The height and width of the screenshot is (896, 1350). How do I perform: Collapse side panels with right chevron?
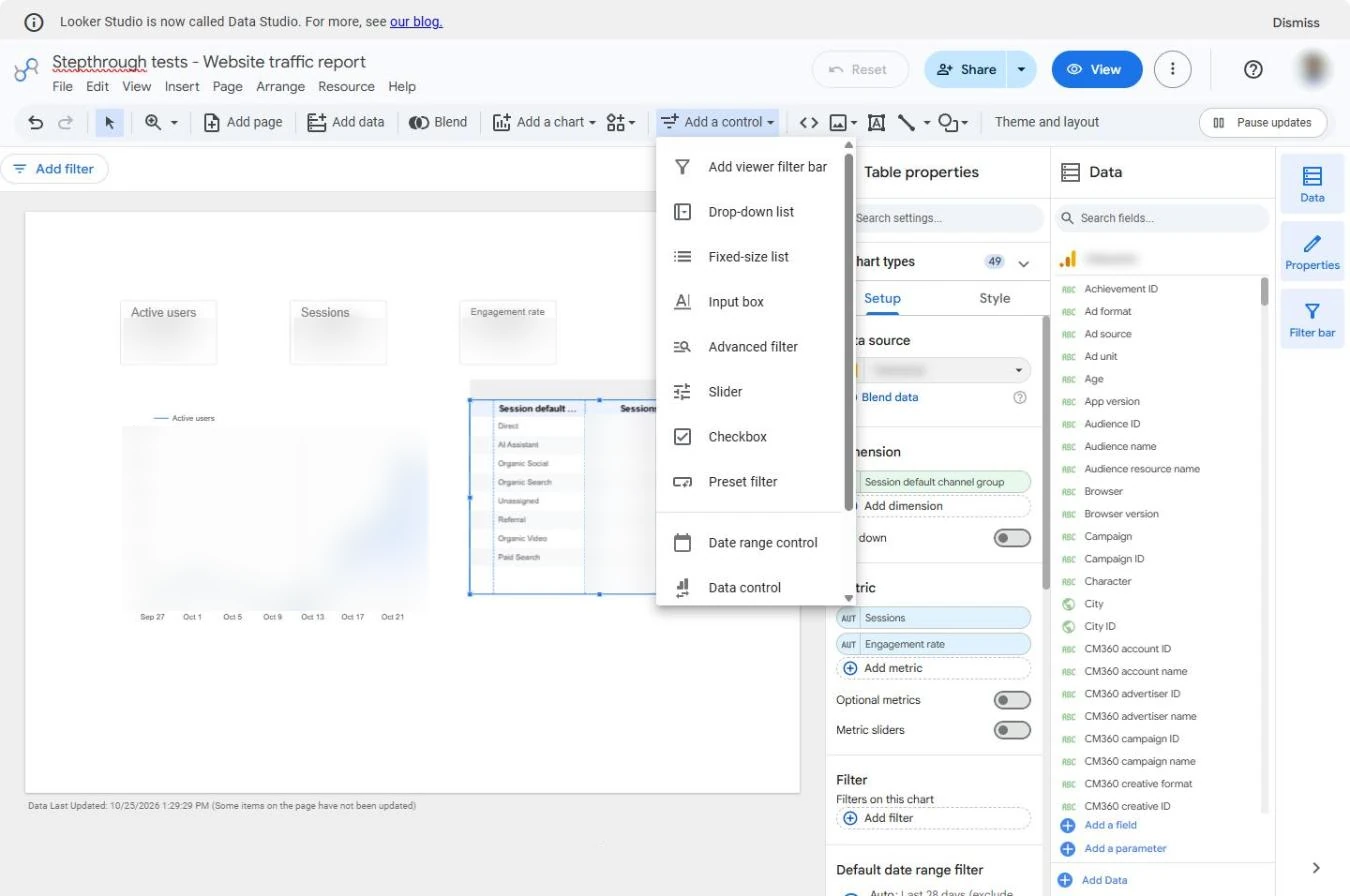[1316, 868]
